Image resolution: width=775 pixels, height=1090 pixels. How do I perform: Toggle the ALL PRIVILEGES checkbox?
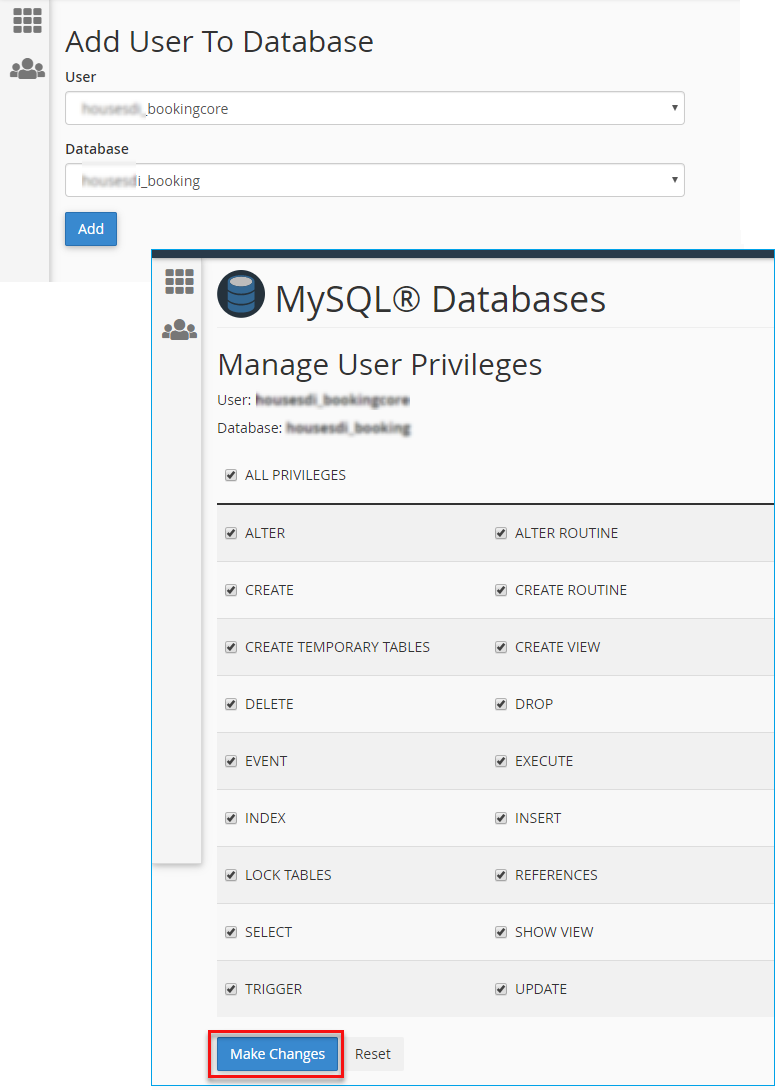(x=231, y=475)
